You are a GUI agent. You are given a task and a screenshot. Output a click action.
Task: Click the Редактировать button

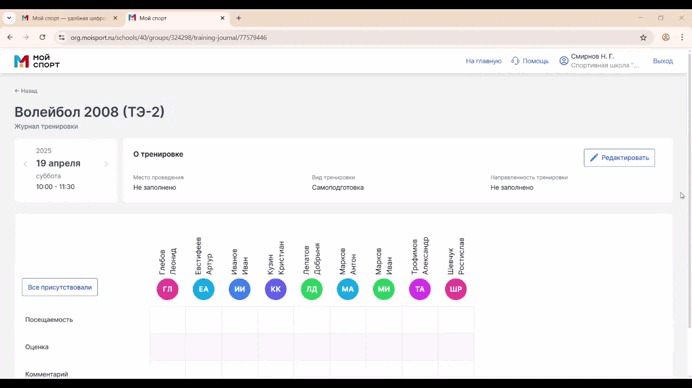619,158
